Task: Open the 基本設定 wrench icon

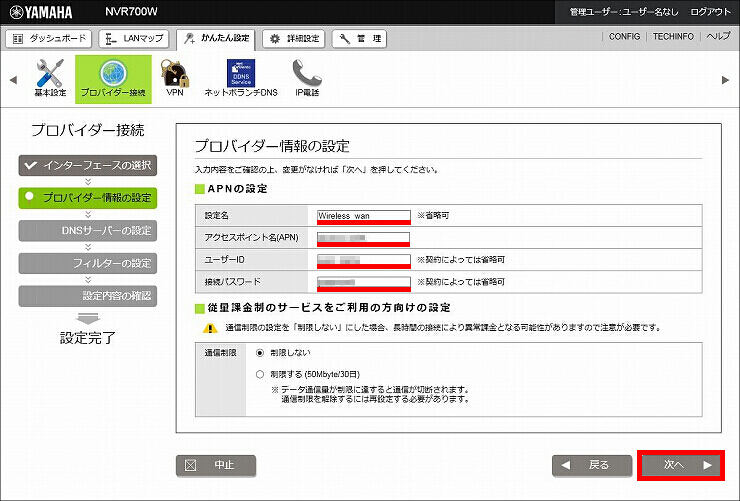Action: (50, 78)
